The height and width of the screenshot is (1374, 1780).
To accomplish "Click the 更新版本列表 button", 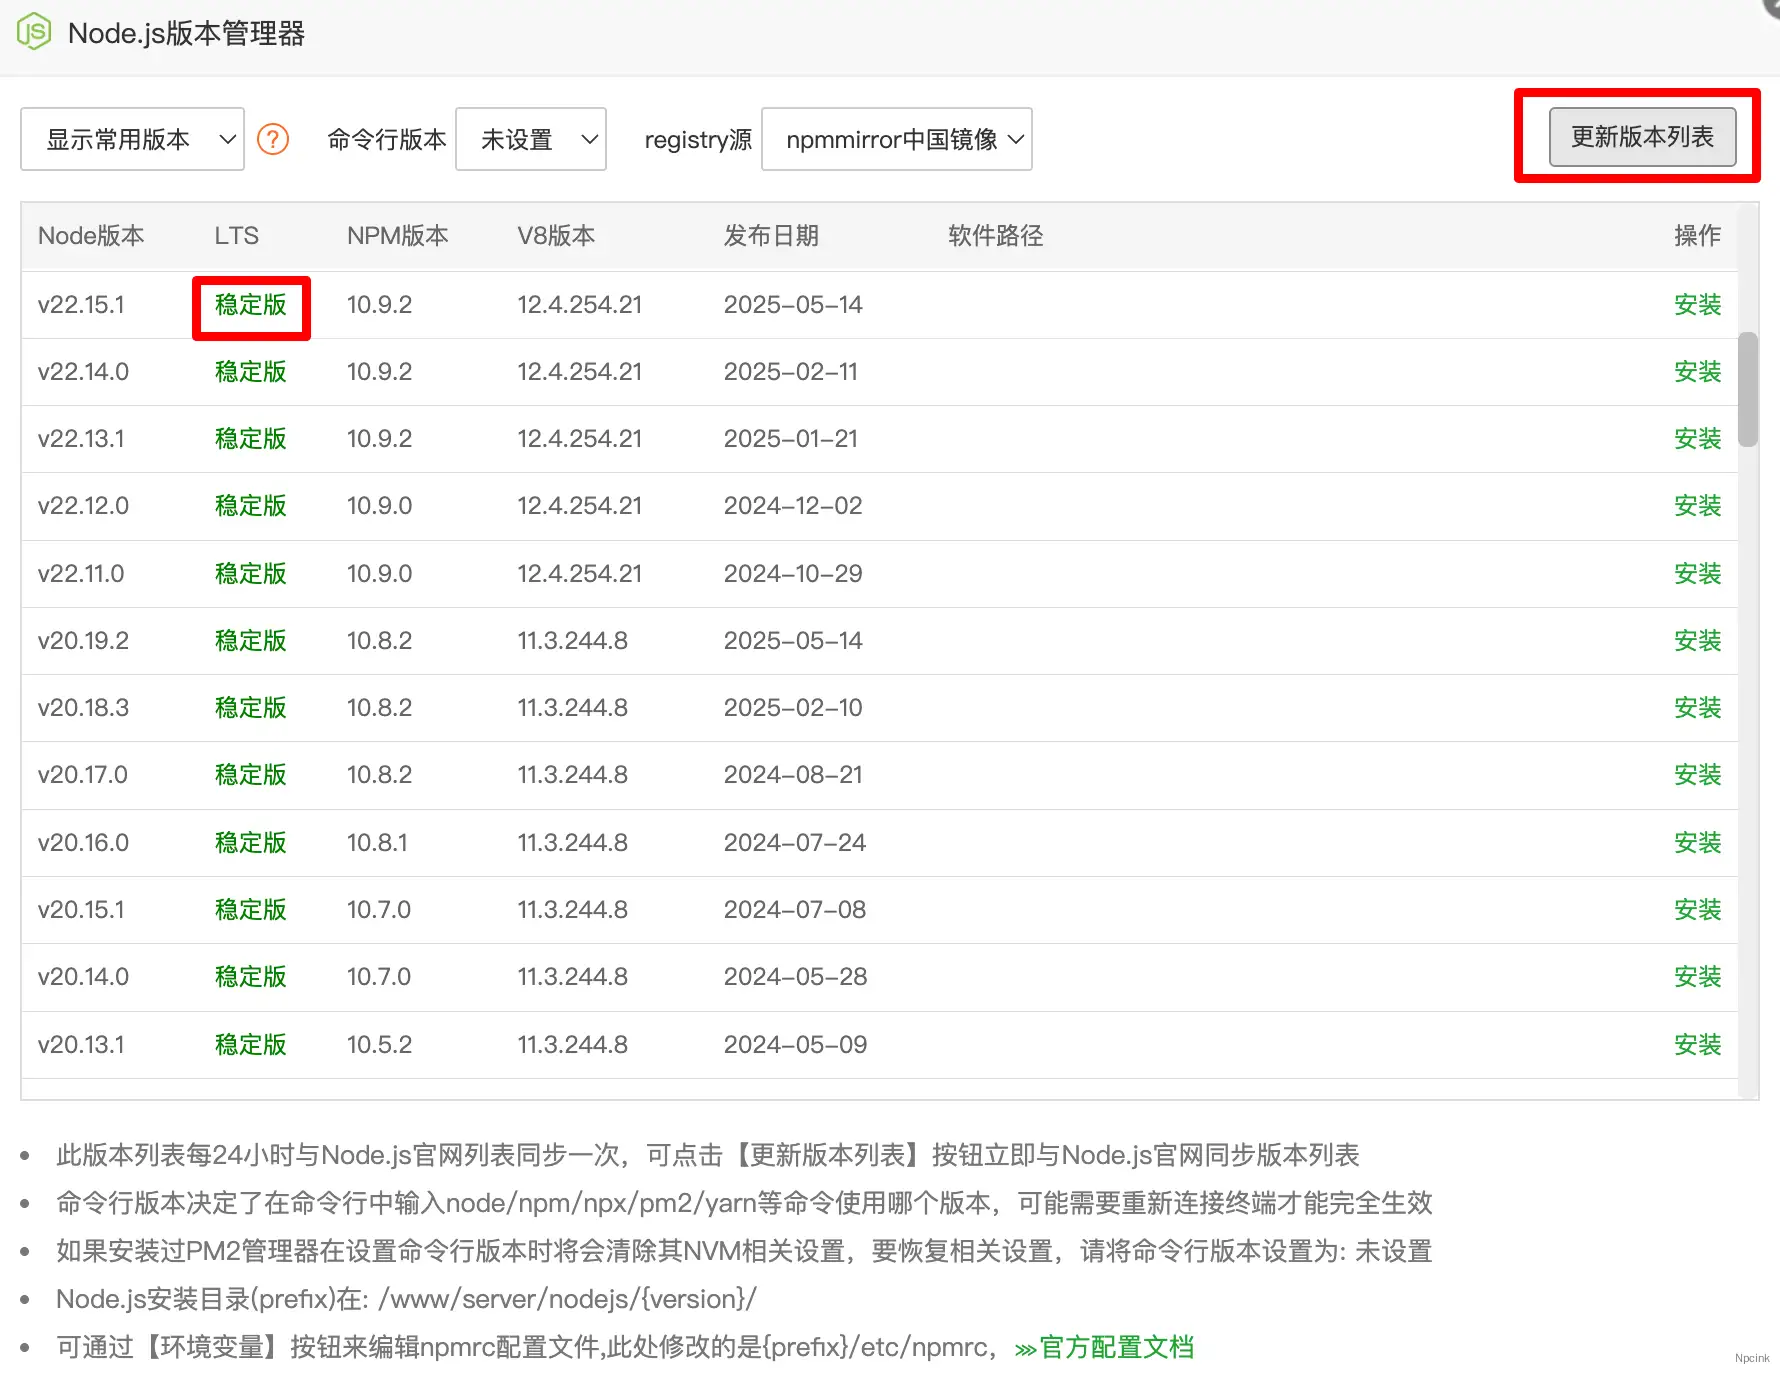I will (x=1642, y=137).
